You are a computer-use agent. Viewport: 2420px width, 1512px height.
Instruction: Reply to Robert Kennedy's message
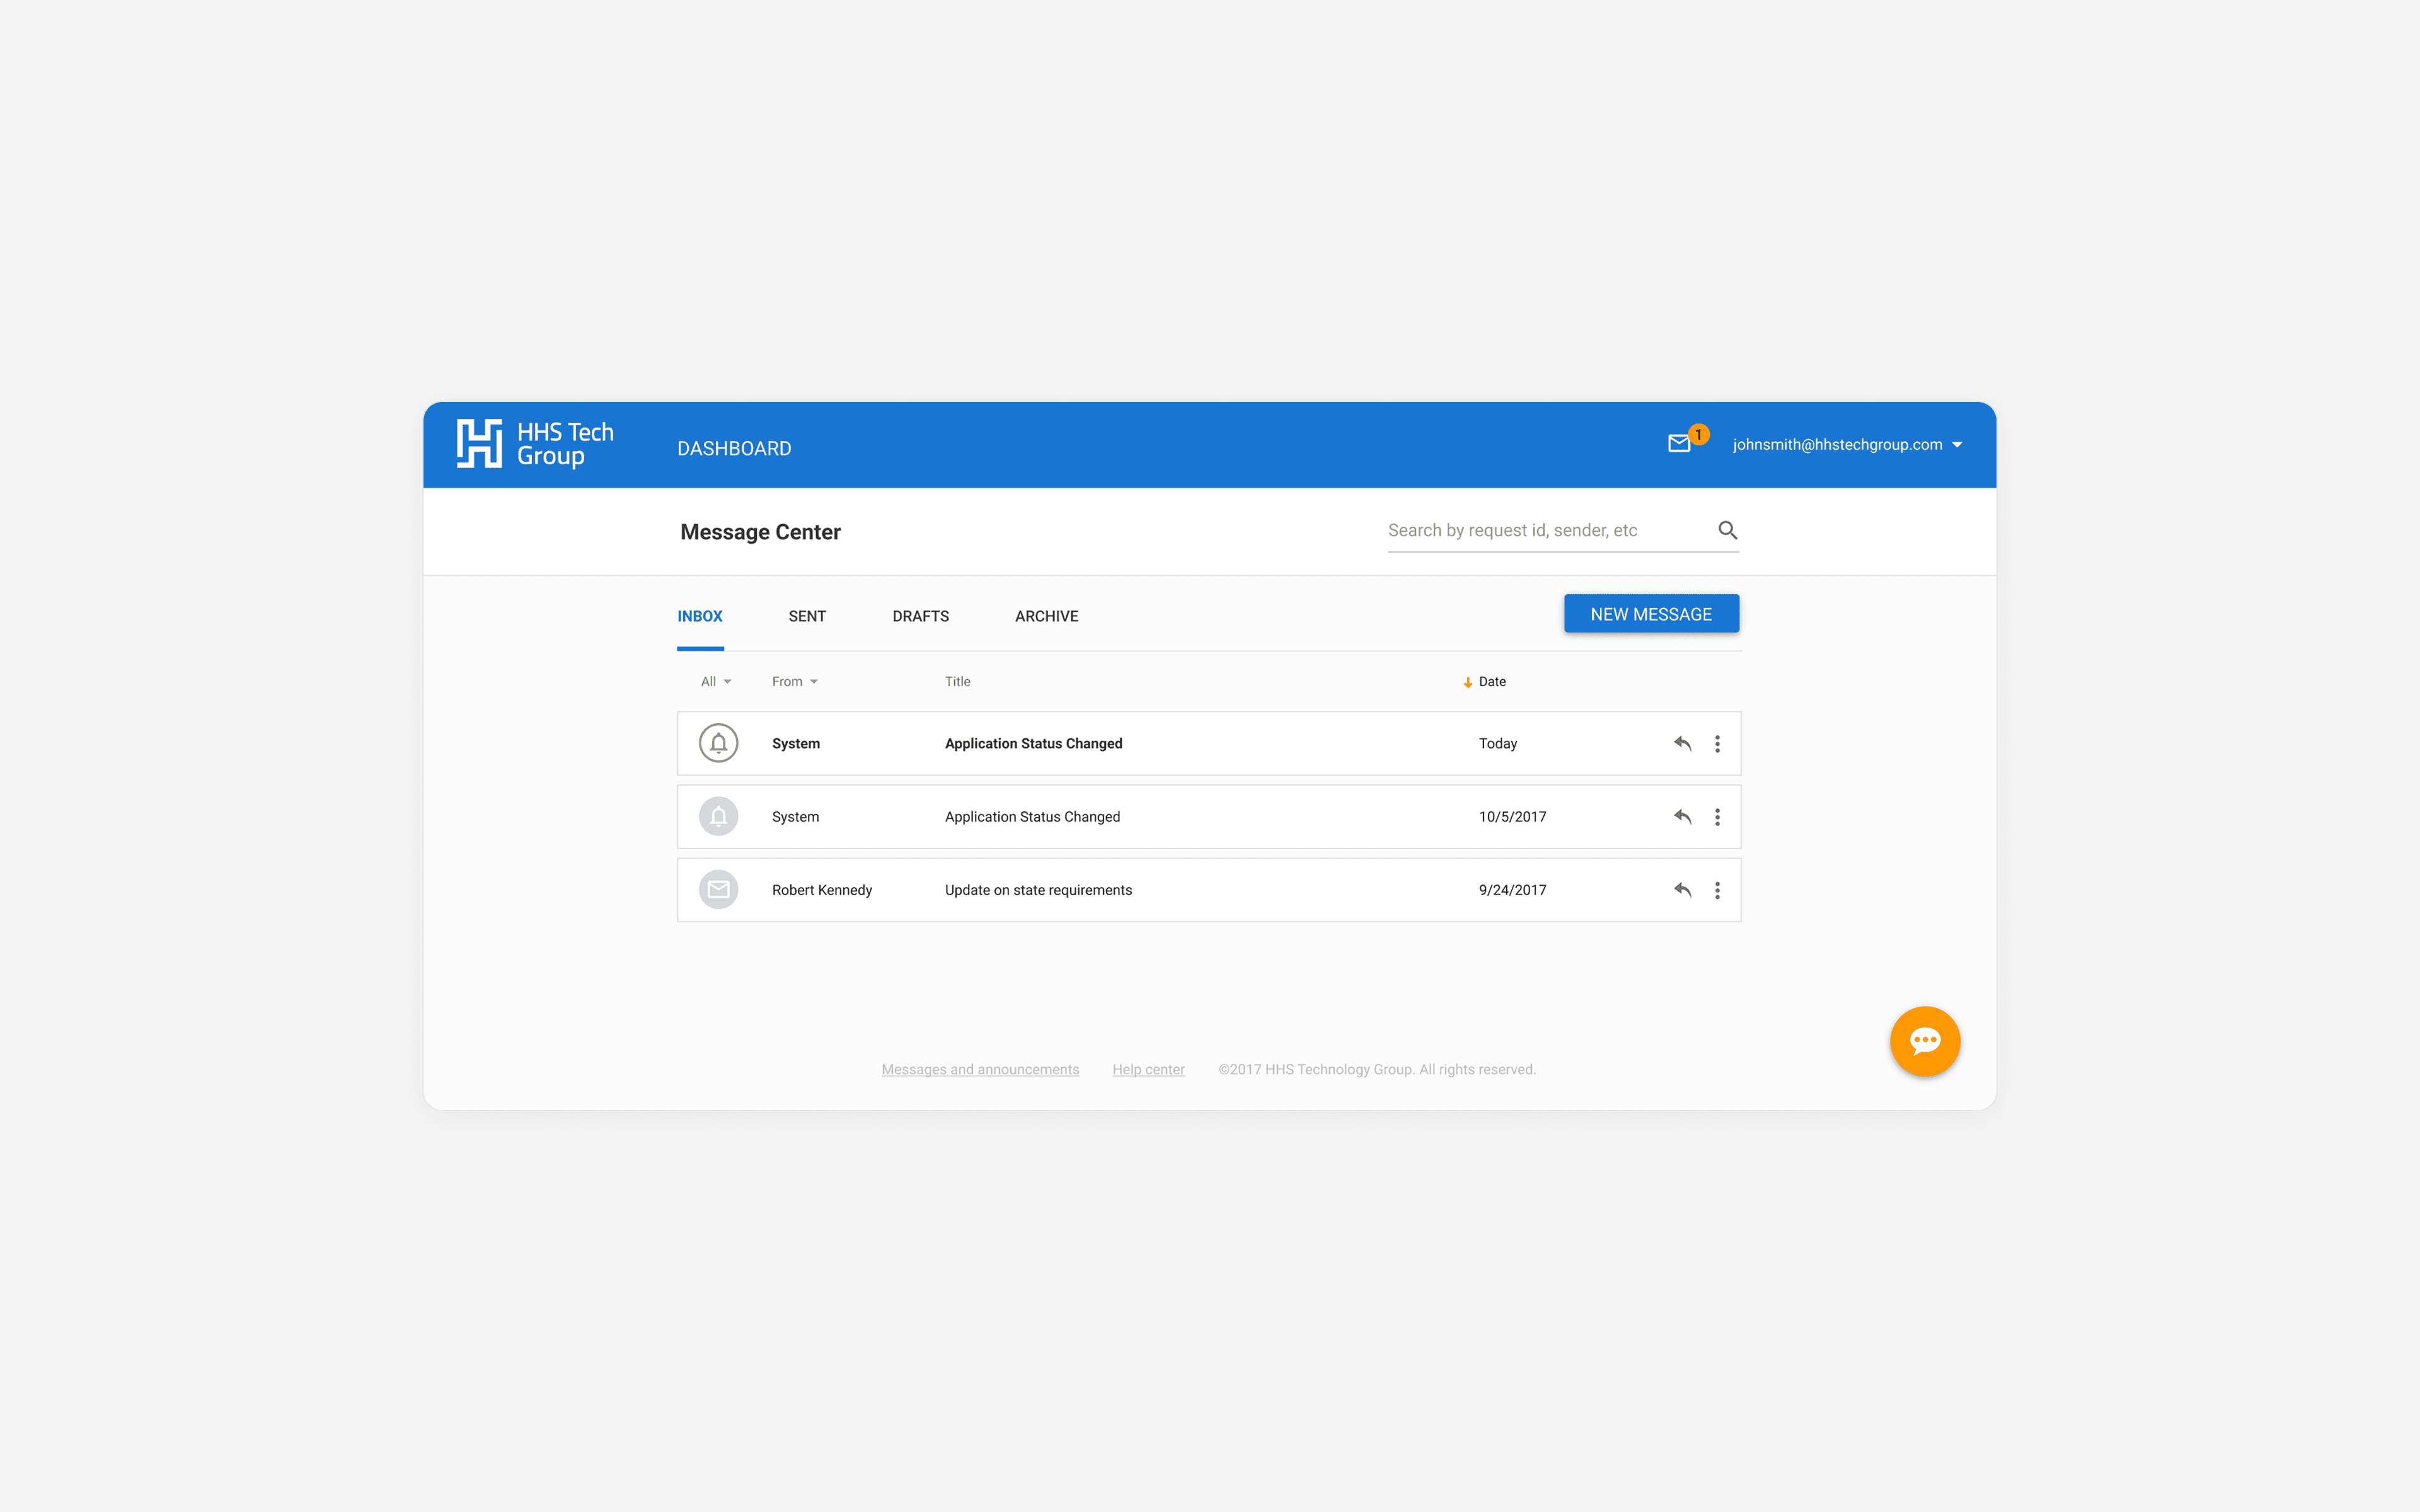(x=1682, y=890)
